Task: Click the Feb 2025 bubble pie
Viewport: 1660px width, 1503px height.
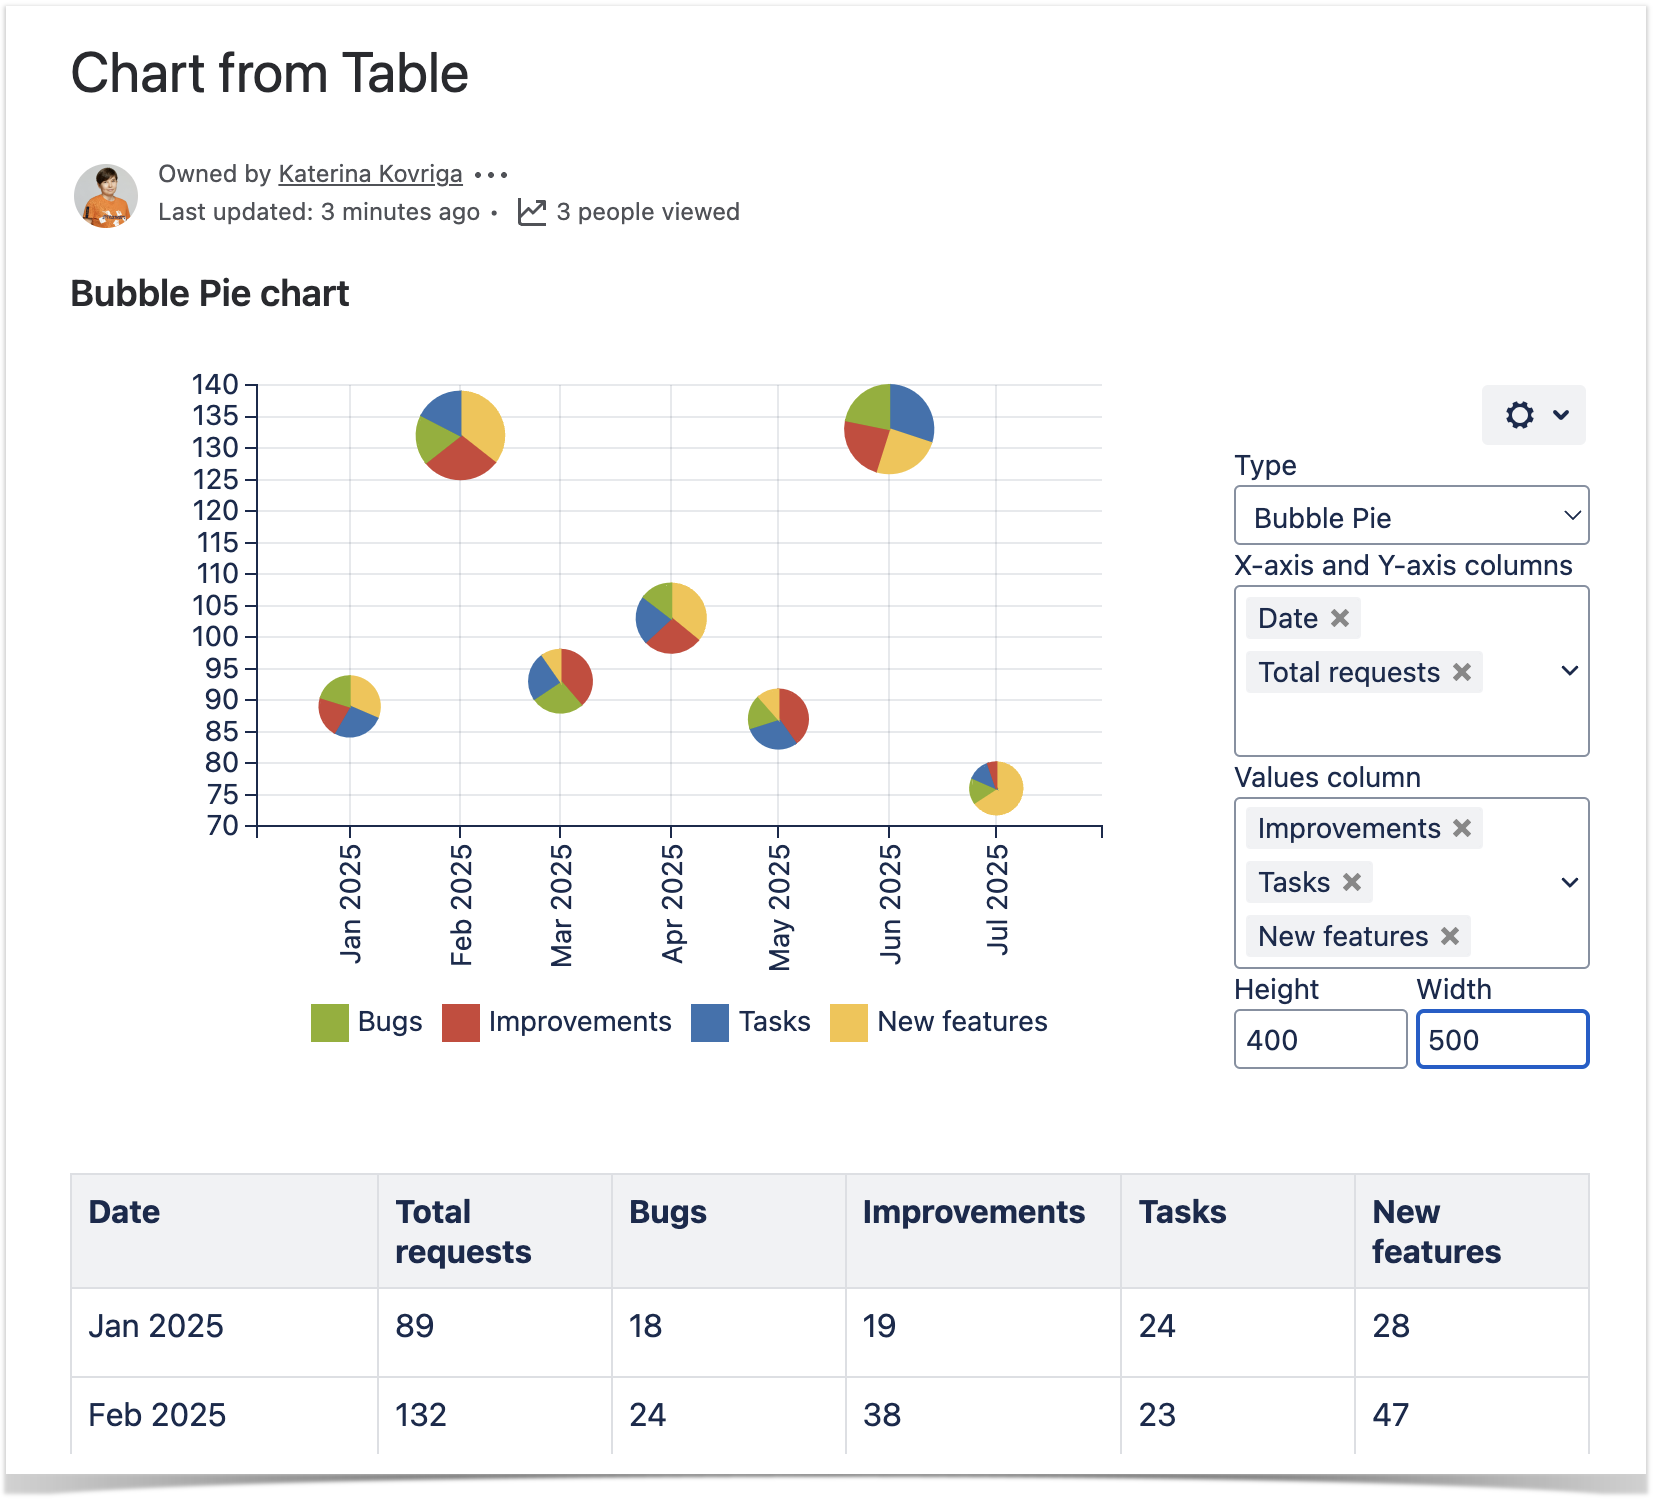Action: point(460,435)
